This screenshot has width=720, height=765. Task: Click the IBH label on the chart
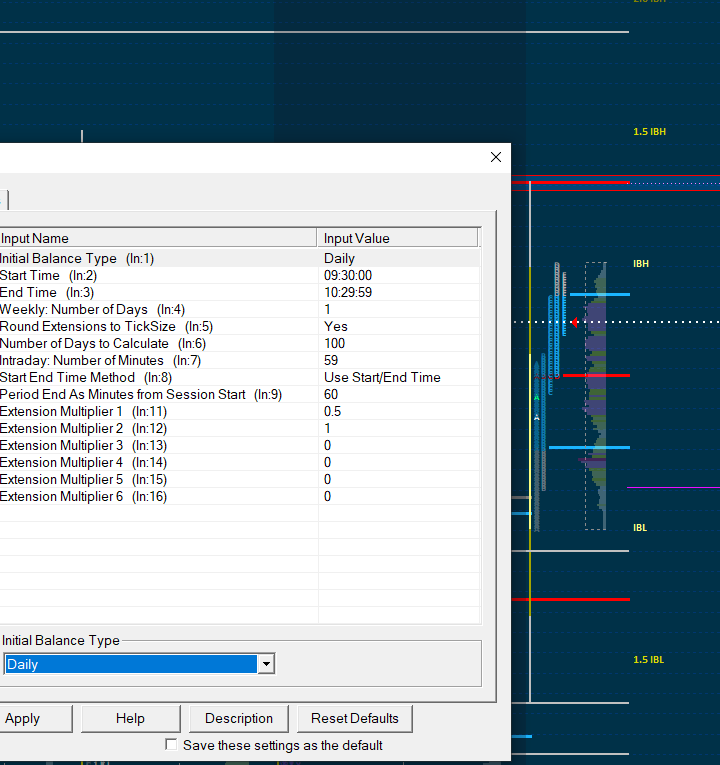pyautogui.click(x=641, y=264)
